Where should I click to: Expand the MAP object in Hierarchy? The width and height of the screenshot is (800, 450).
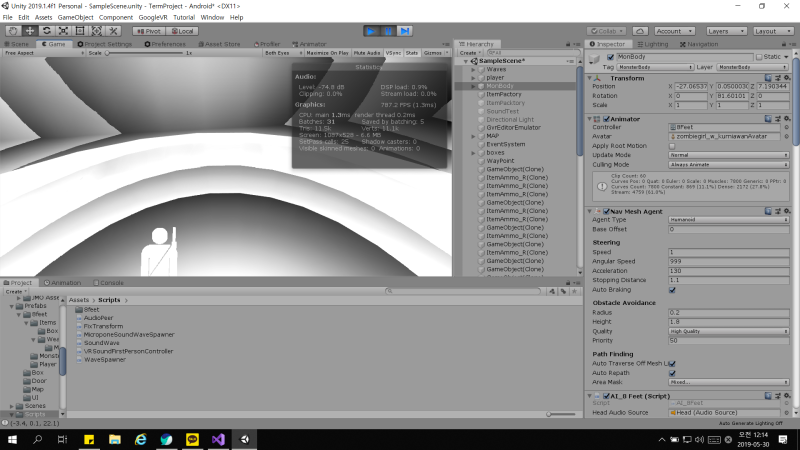tap(473, 136)
